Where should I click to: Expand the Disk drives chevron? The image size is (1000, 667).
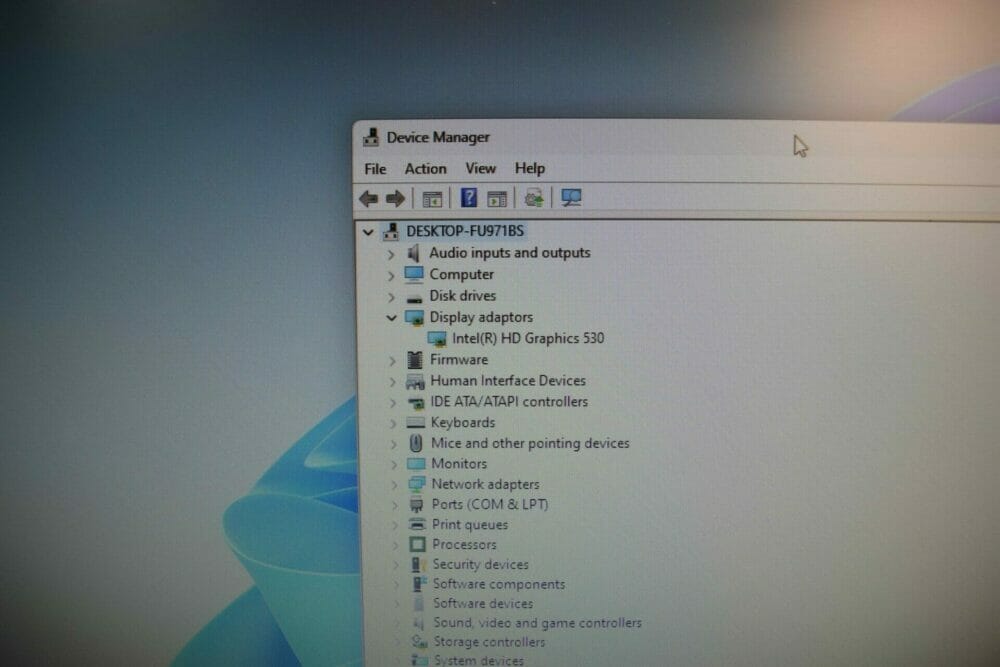(x=391, y=297)
